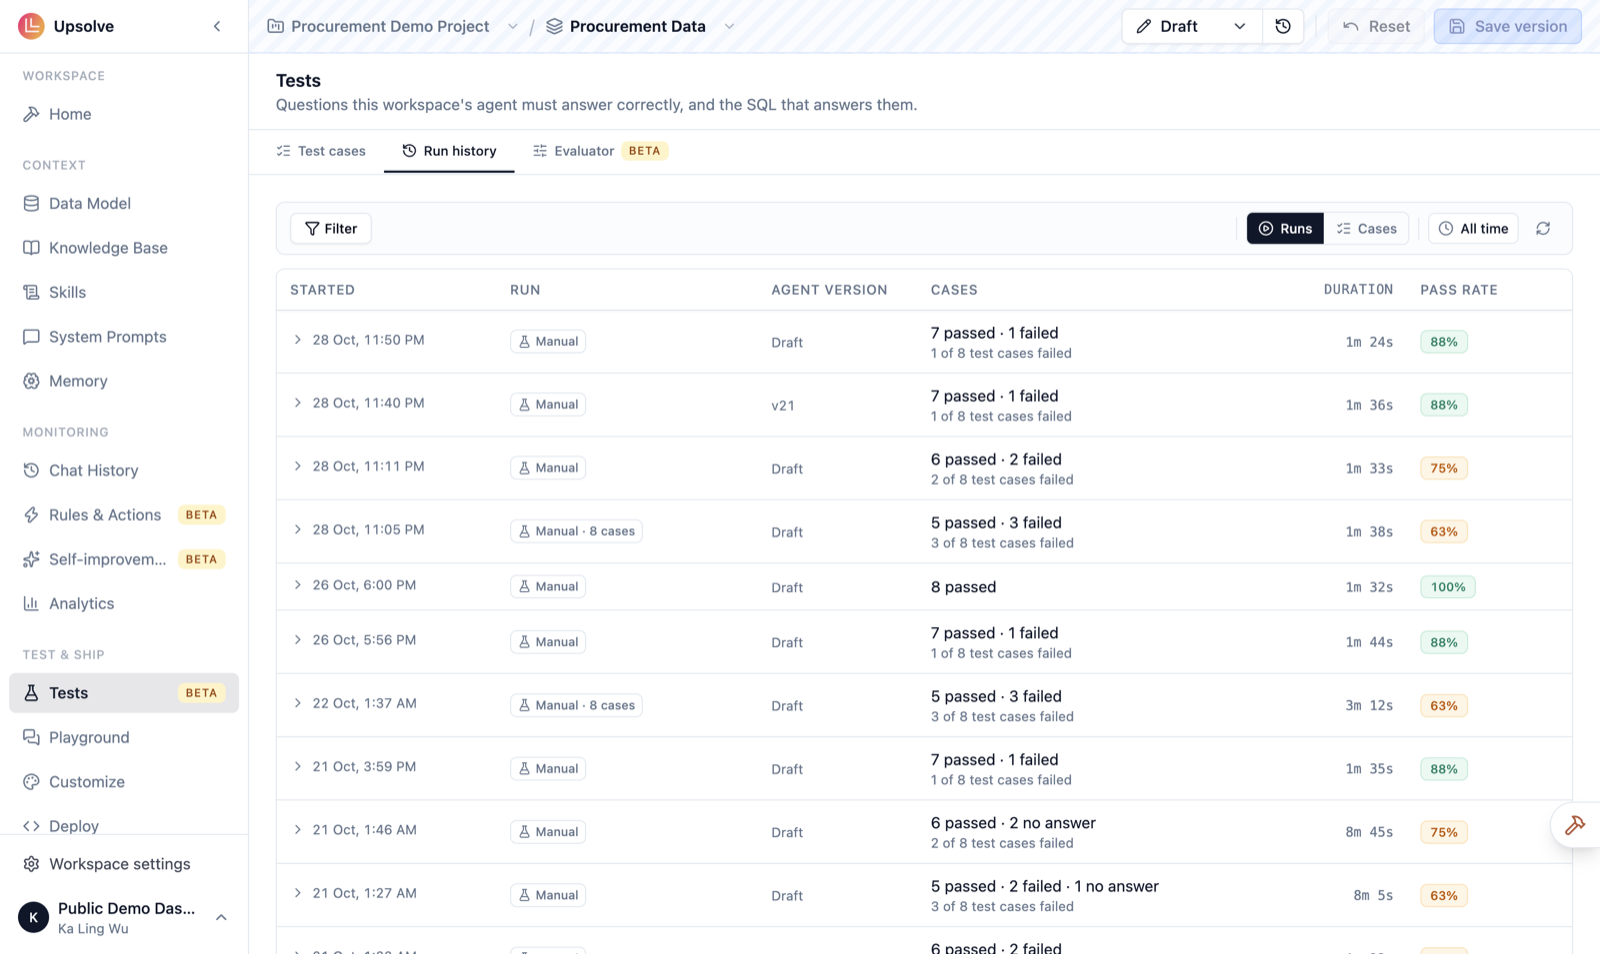Image resolution: width=1600 pixels, height=954 pixels.
Task: Click the Self-improvement sparkle icon
Action: coord(31,559)
